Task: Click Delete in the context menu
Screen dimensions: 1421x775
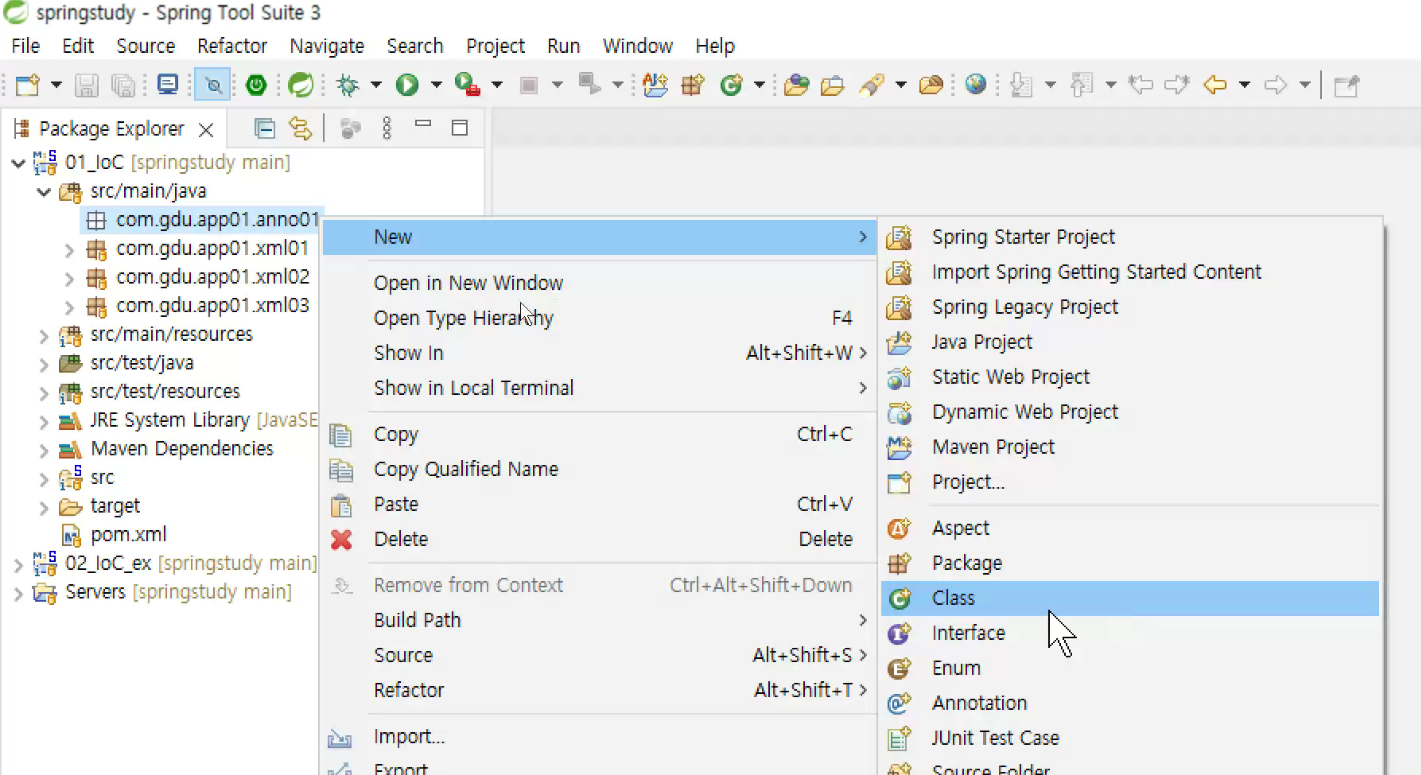Action: coord(598,539)
